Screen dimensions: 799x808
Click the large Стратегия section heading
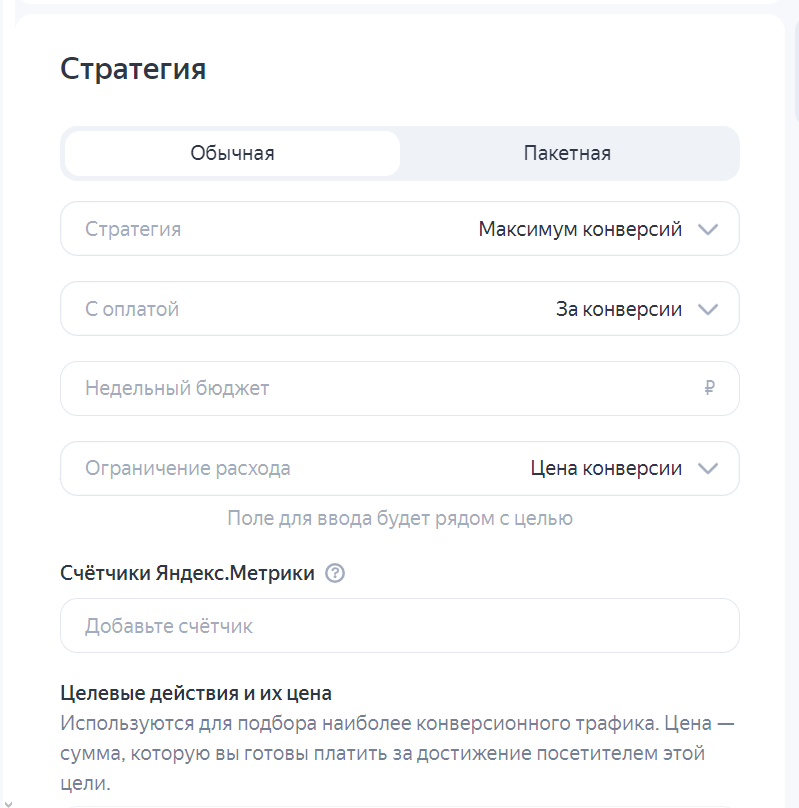coord(133,69)
